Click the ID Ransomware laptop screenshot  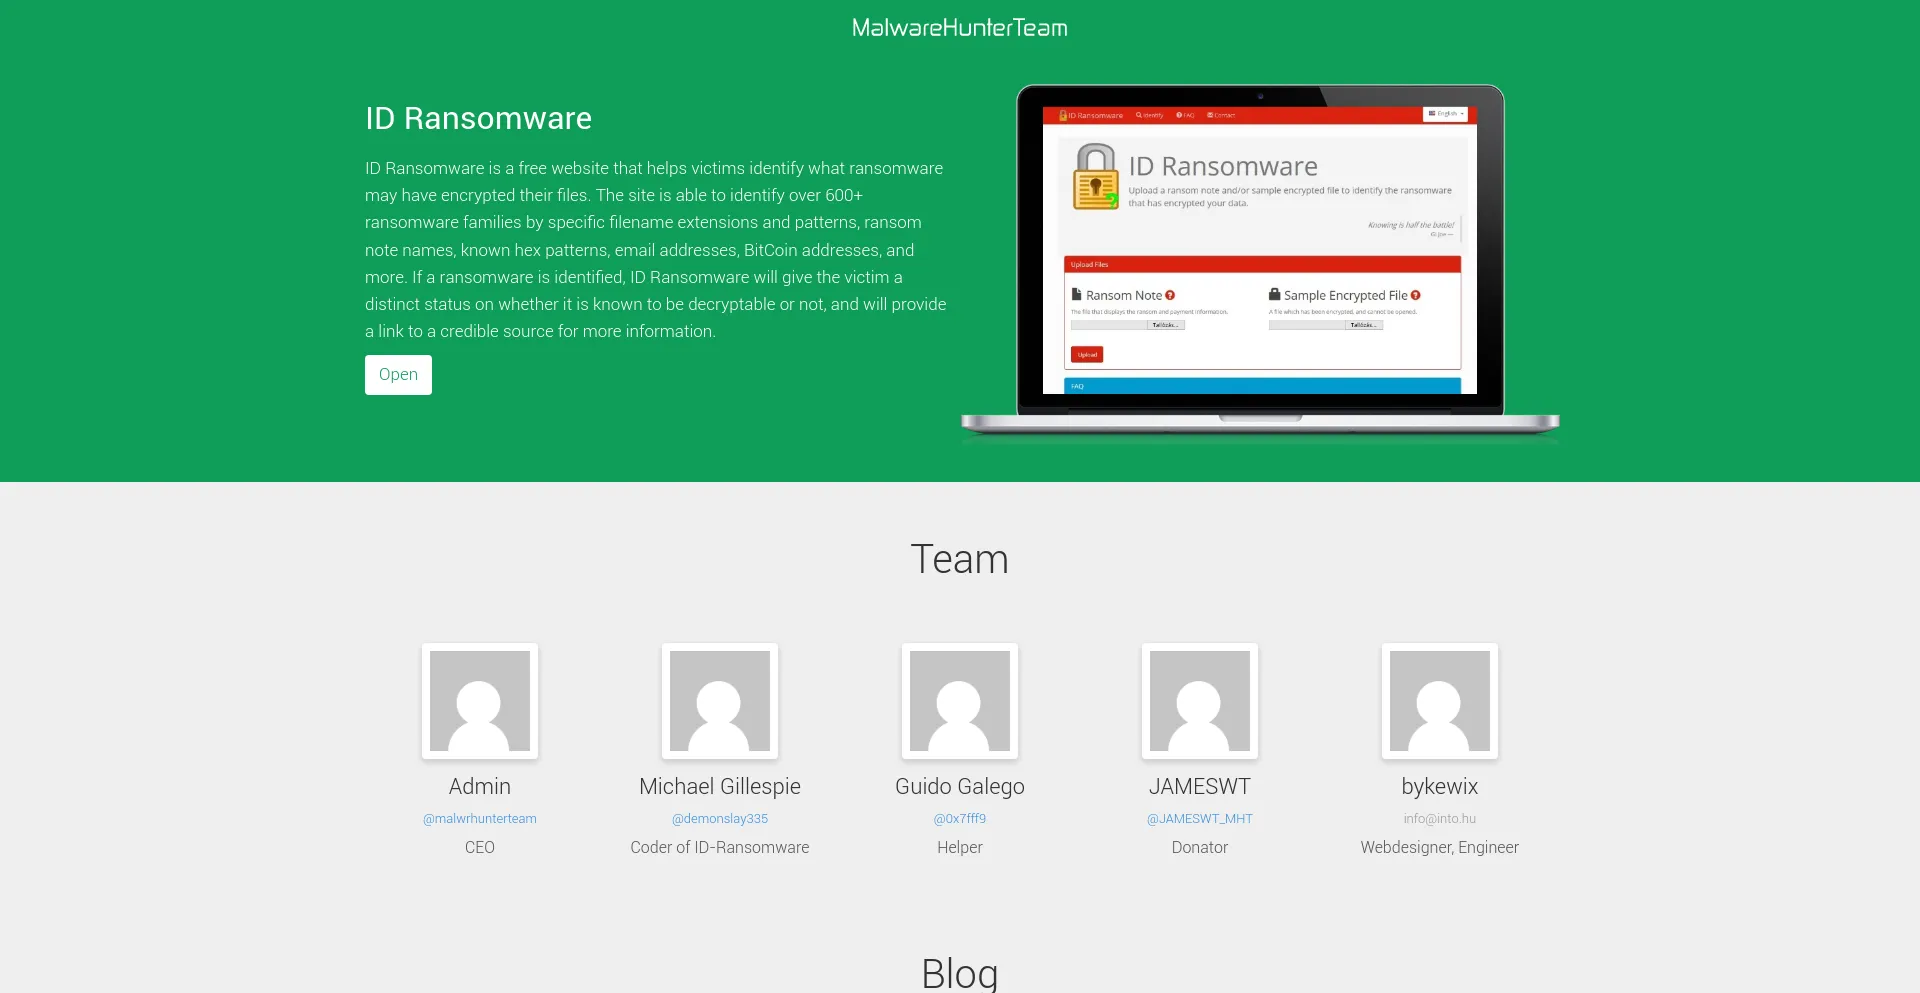pyautogui.click(x=1260, y=262)
